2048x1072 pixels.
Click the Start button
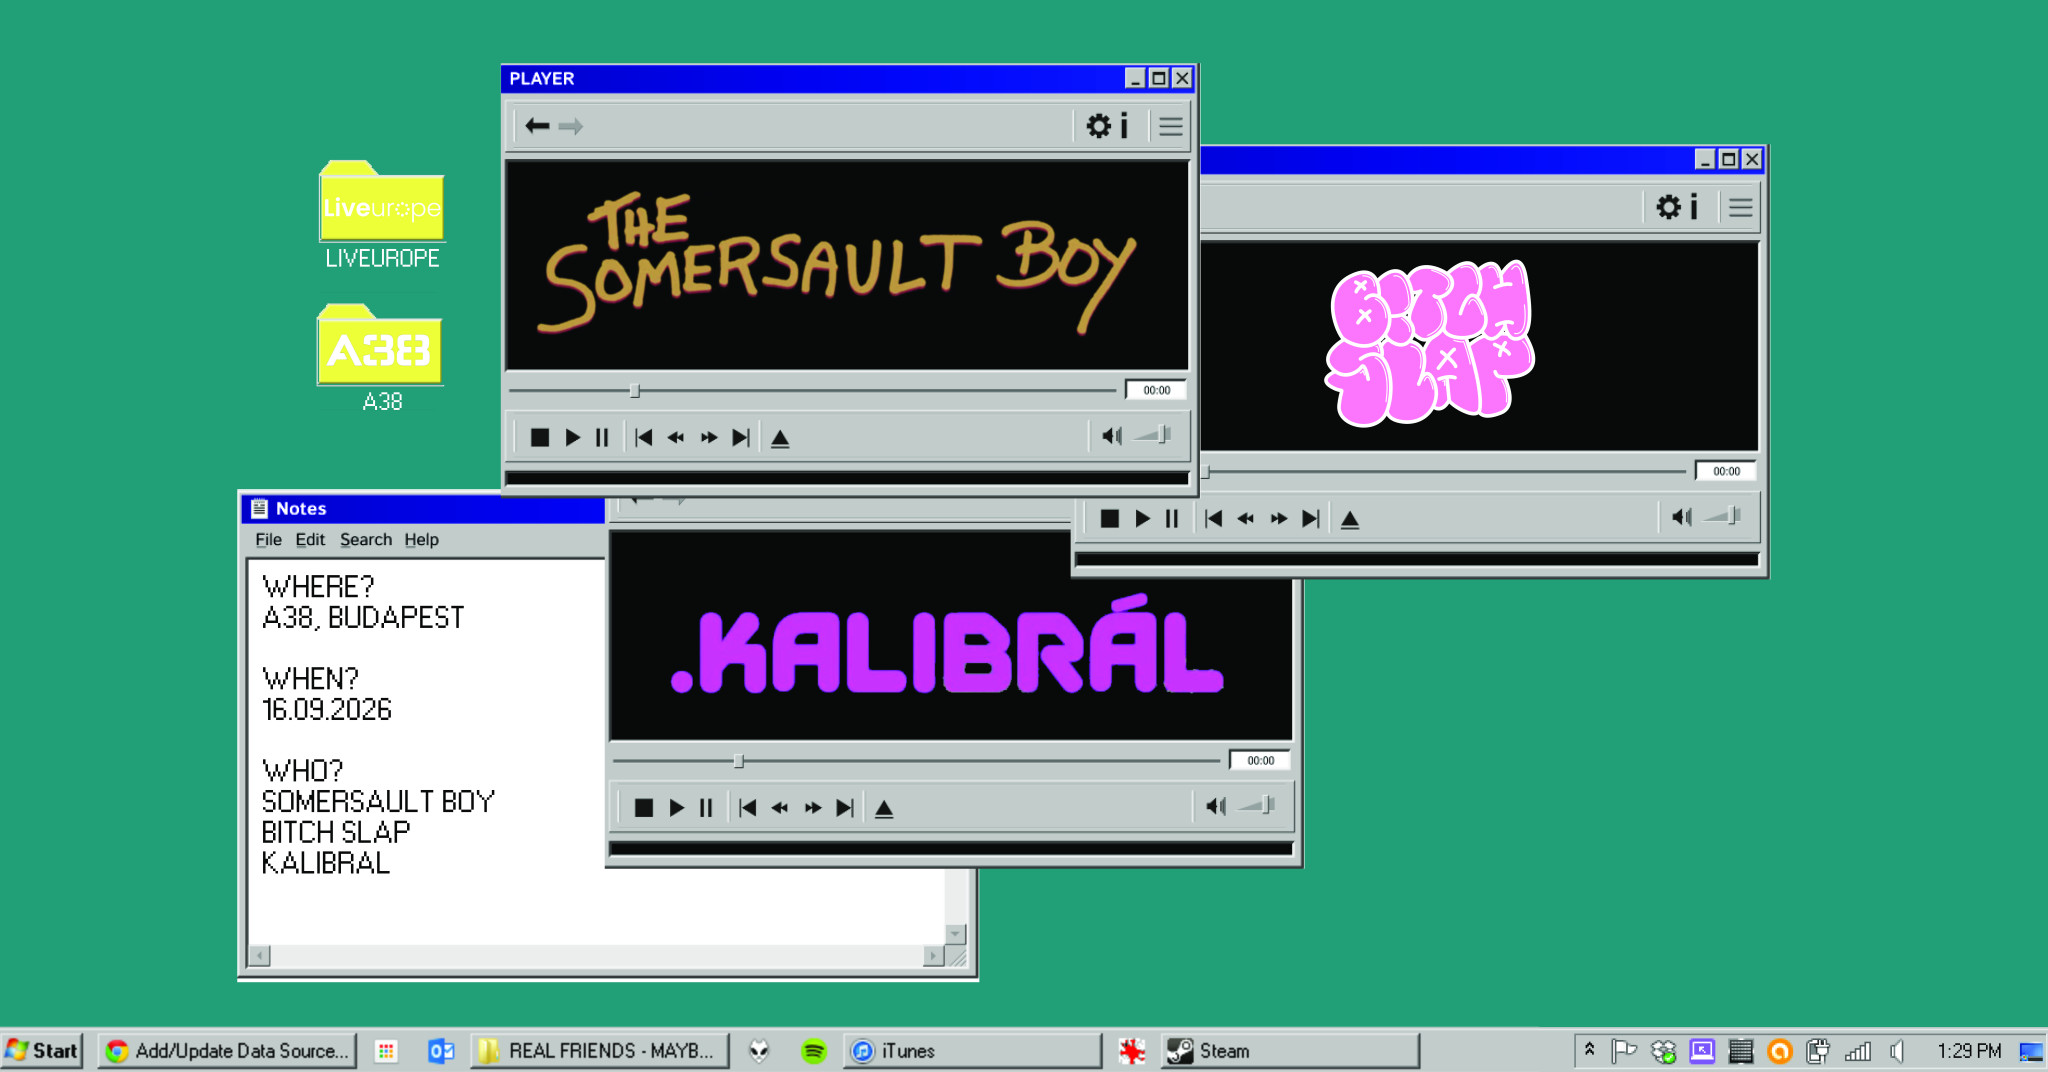click(x=41, y=1050)
